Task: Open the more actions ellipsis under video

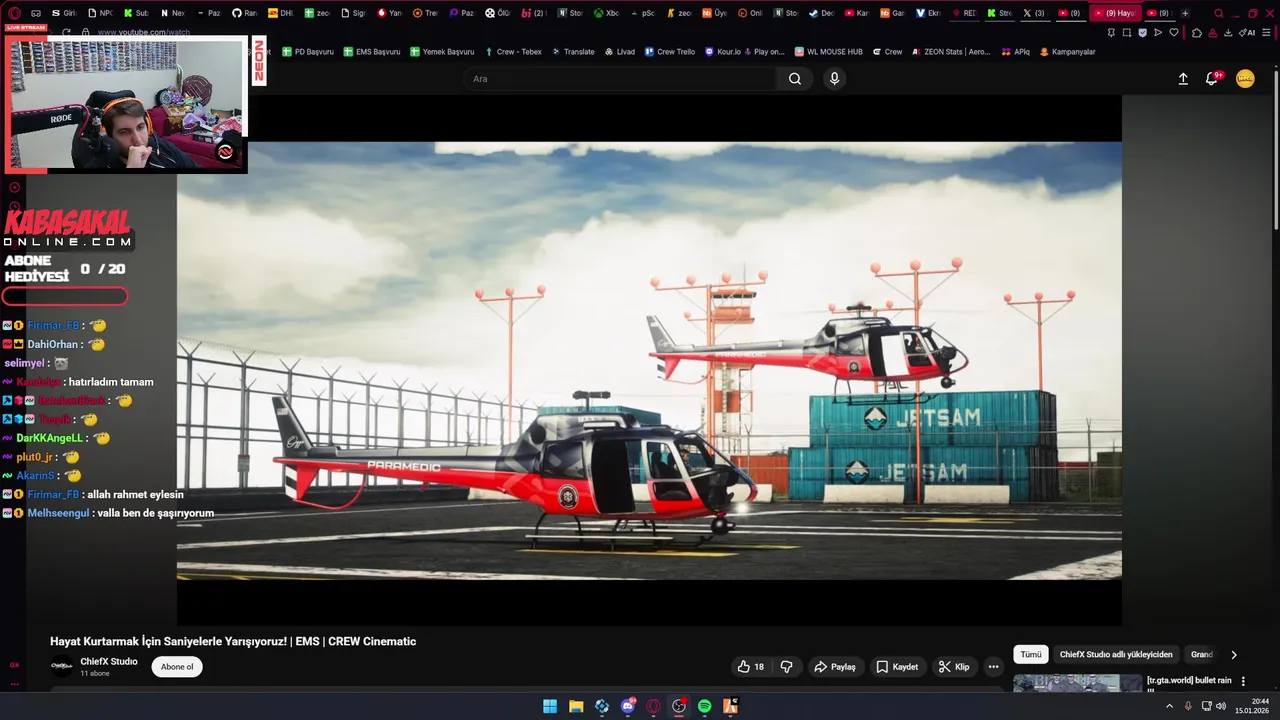Action: coord(993,667)
